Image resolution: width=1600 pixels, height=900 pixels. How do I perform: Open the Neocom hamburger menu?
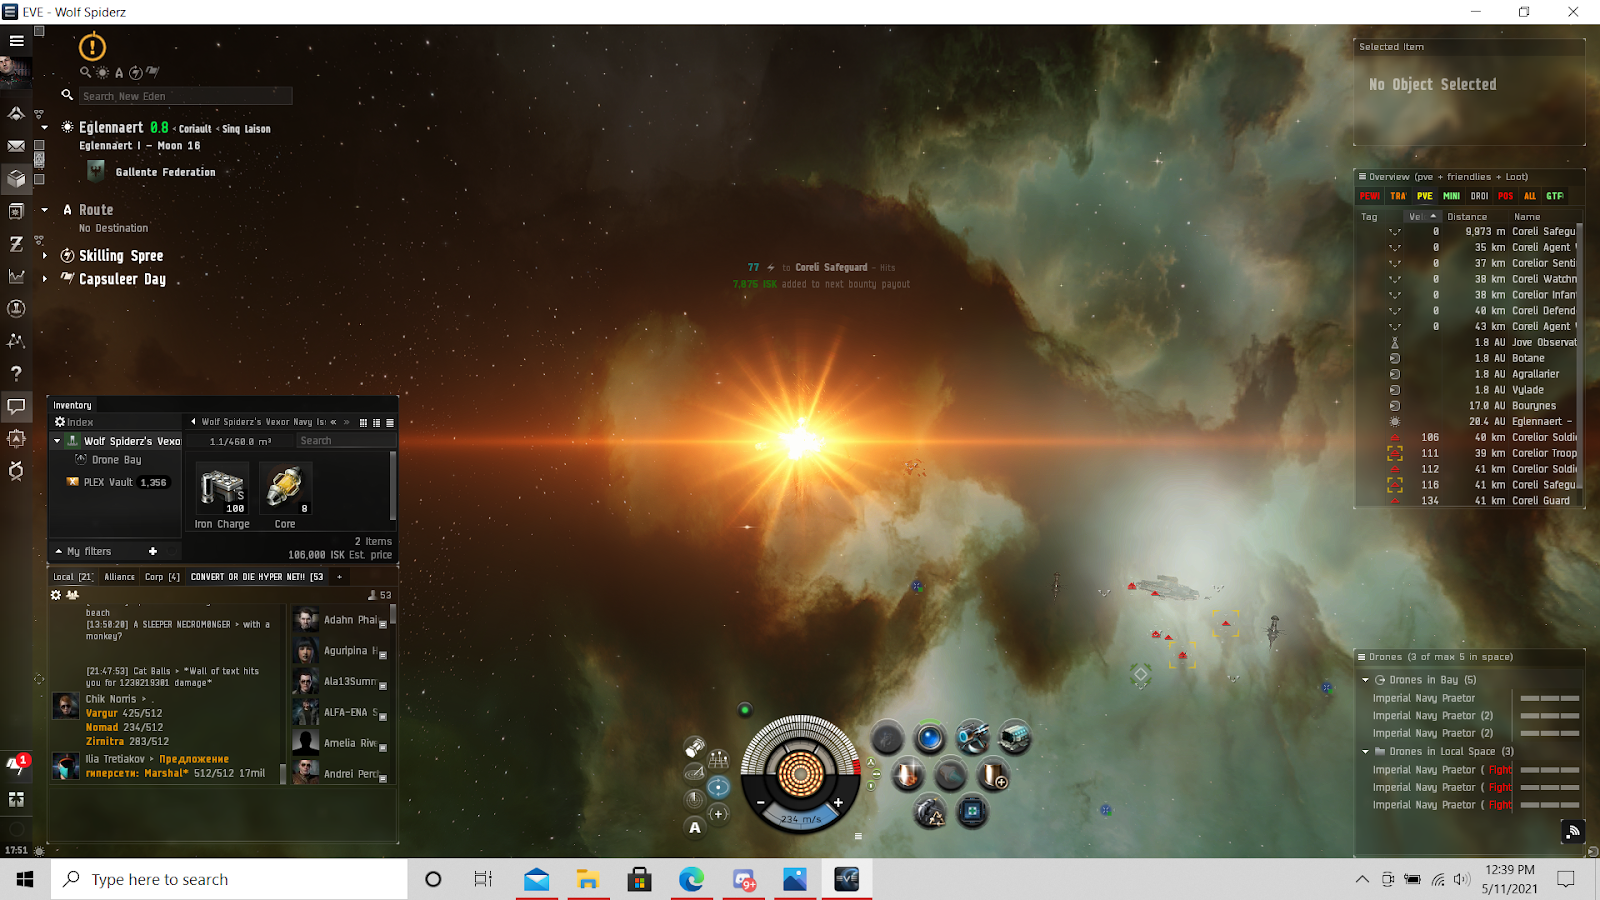(16, 41)
